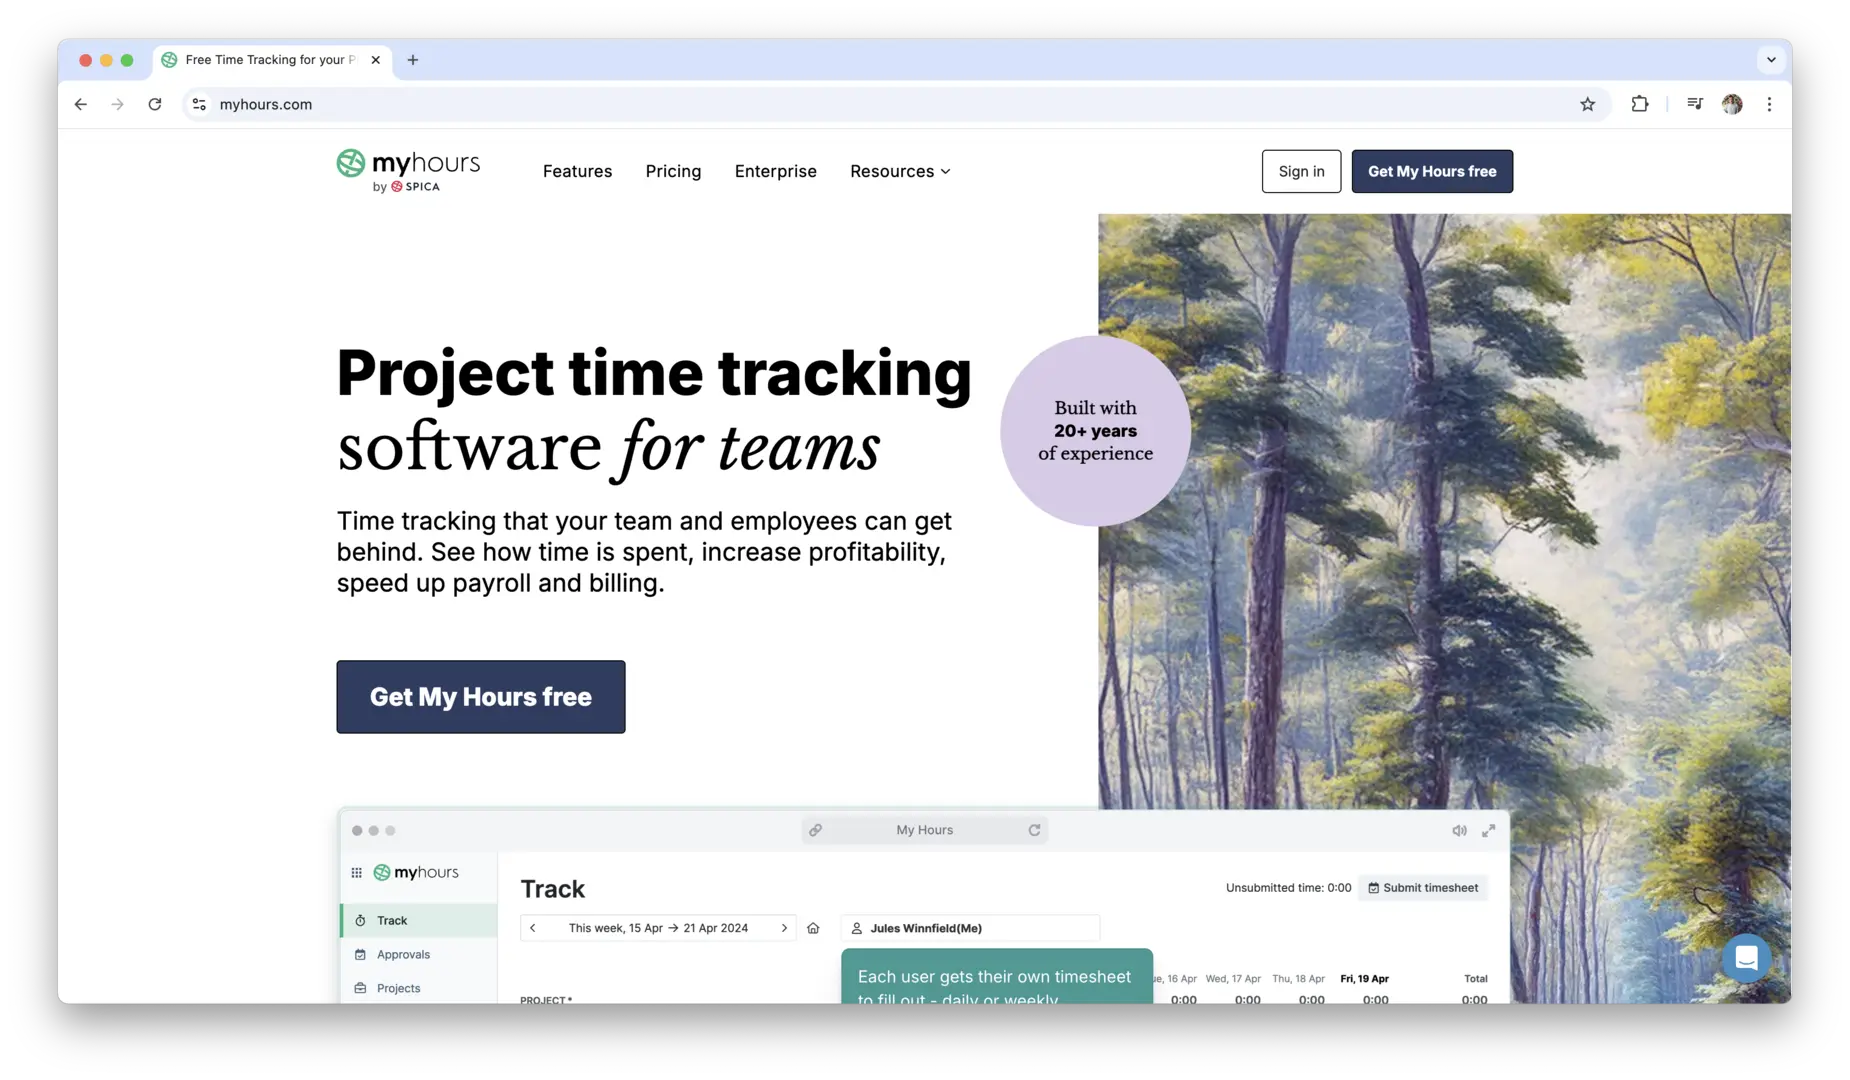Image resolution: width=1850 pixels, height=1080 pixels.
Task: Expand the Resources dropdown
Action: coord(900,171)
